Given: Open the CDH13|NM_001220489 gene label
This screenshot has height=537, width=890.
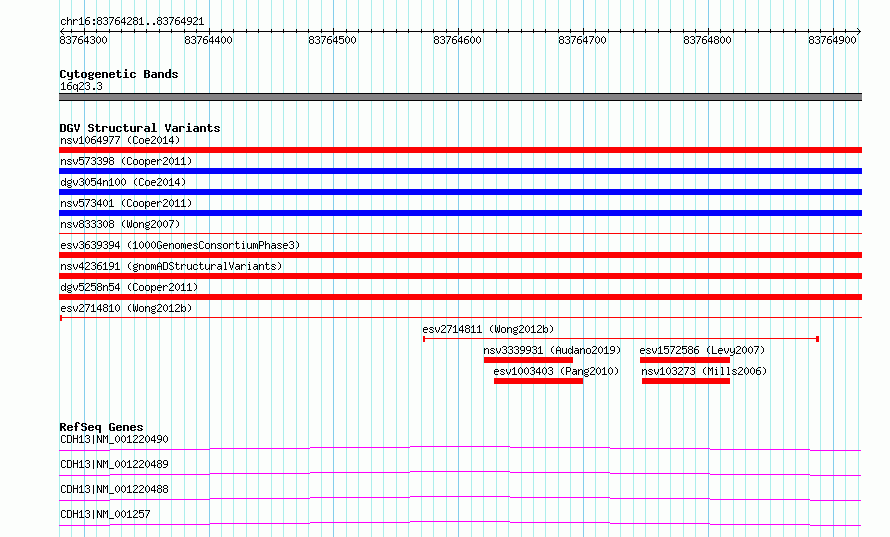Looking at the screenshot, I should [114, 464].
